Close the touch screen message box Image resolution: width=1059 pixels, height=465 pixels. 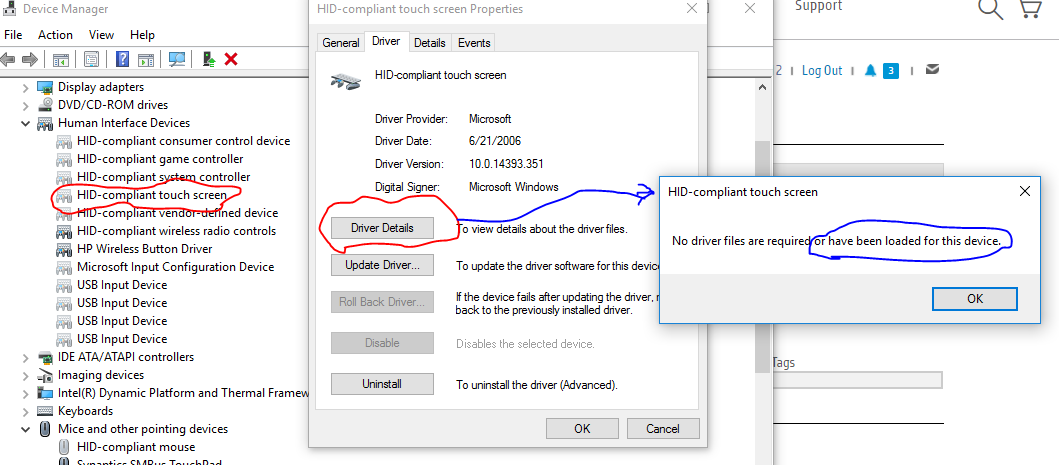click(x=1025, y=192)
